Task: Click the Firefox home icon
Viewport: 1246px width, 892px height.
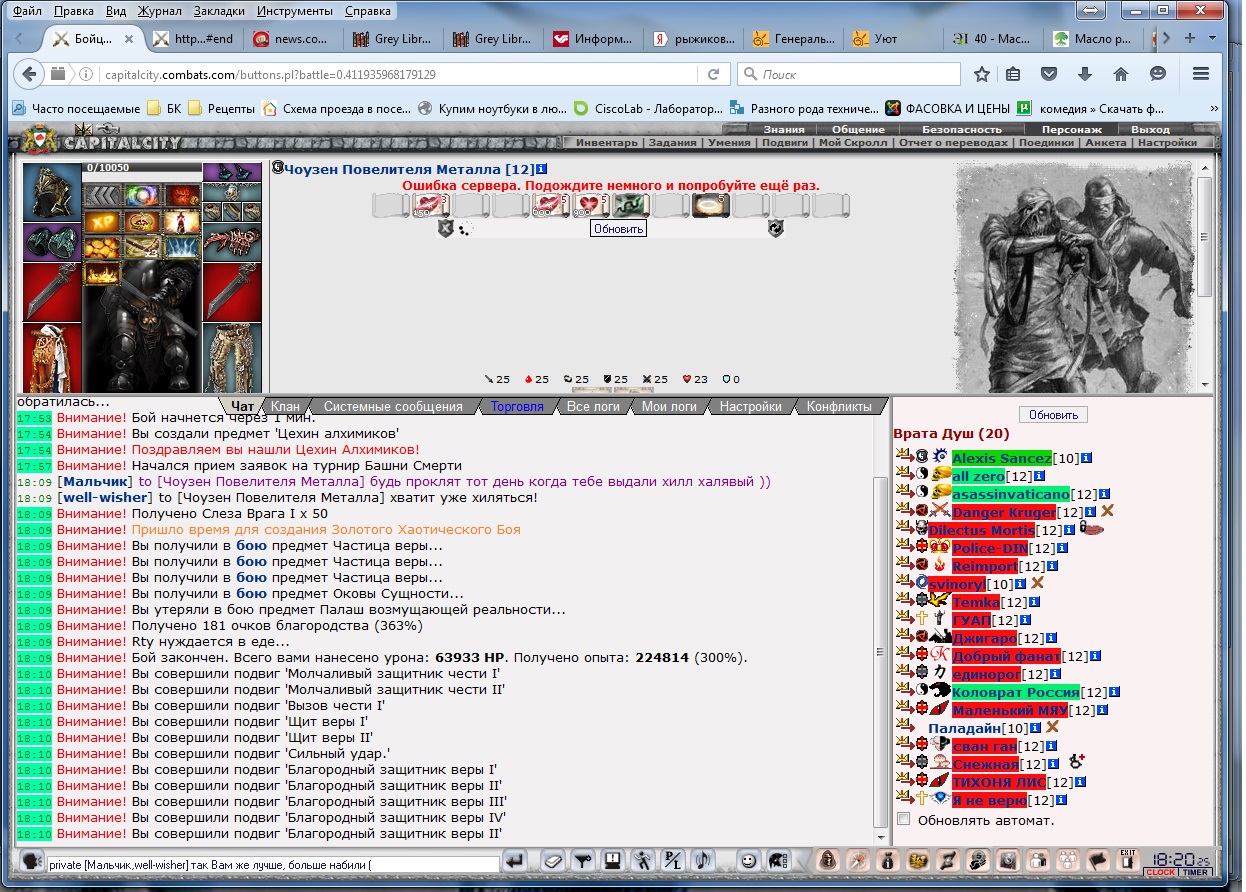Action: click(1121, 74)
